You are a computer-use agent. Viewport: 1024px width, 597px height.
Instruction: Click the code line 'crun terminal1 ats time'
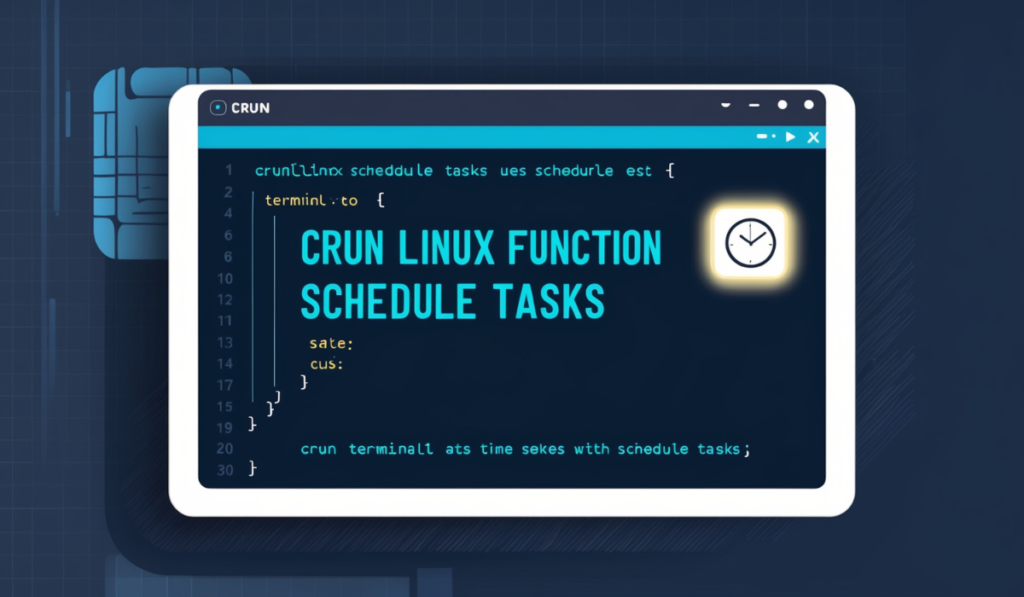click(526, 449)
